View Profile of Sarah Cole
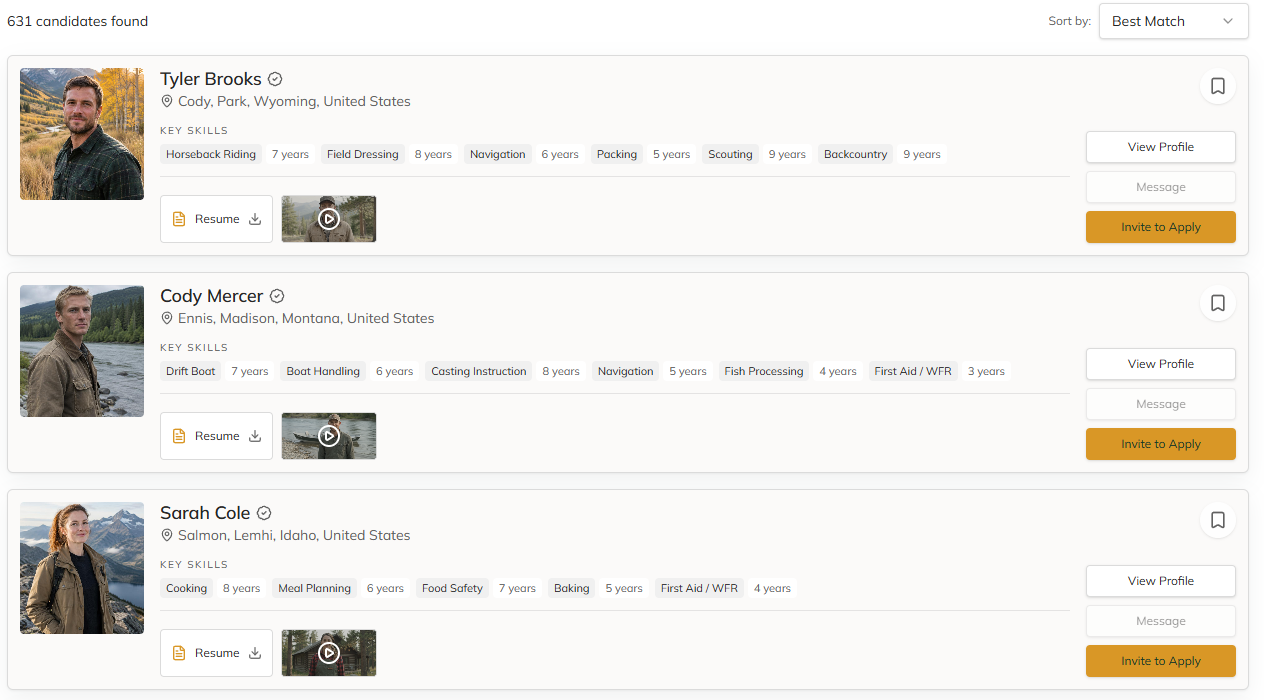This screenshot has height=700, width=1264. click(1161, 581)
